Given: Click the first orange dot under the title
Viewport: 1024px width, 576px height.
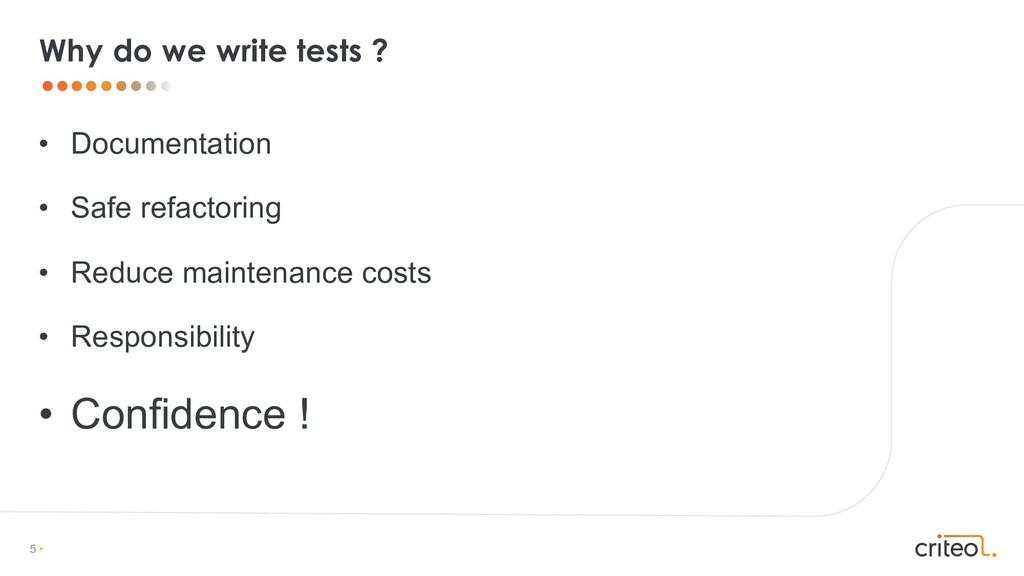Looking at the screenshot, I should (x=47, y=86).
